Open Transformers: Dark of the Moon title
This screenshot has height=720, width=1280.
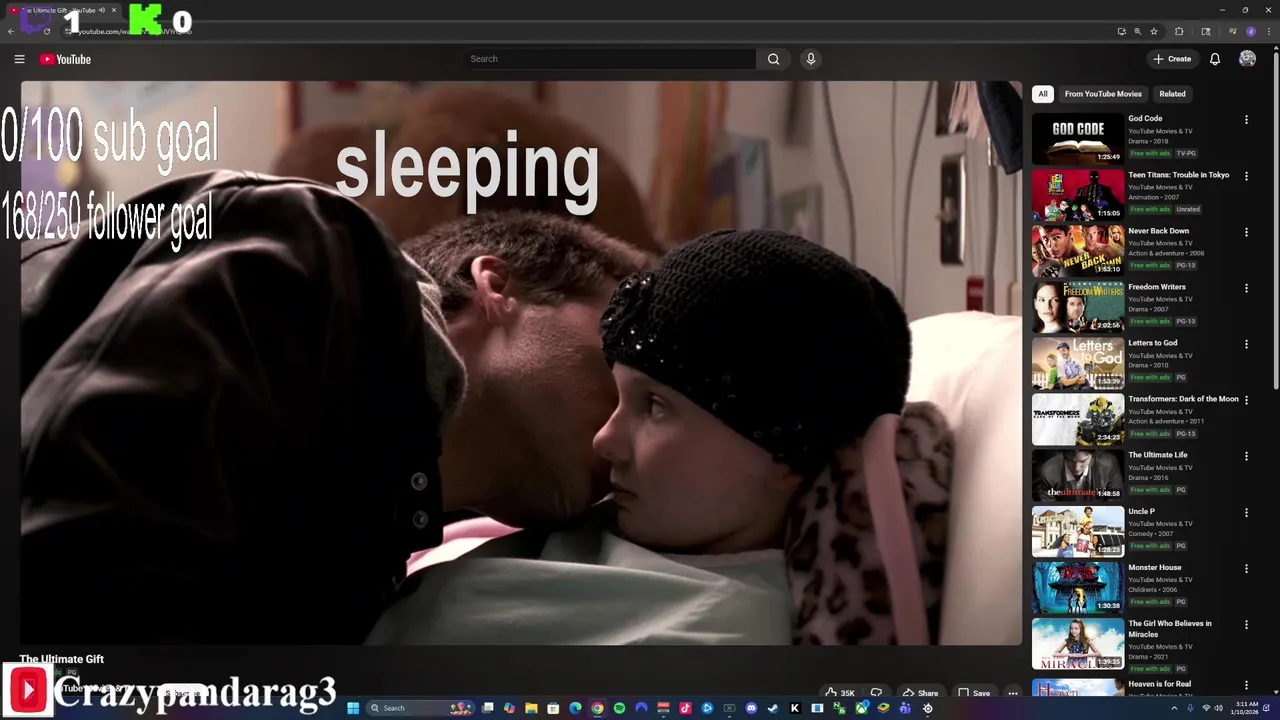[x=1183, y=399]
